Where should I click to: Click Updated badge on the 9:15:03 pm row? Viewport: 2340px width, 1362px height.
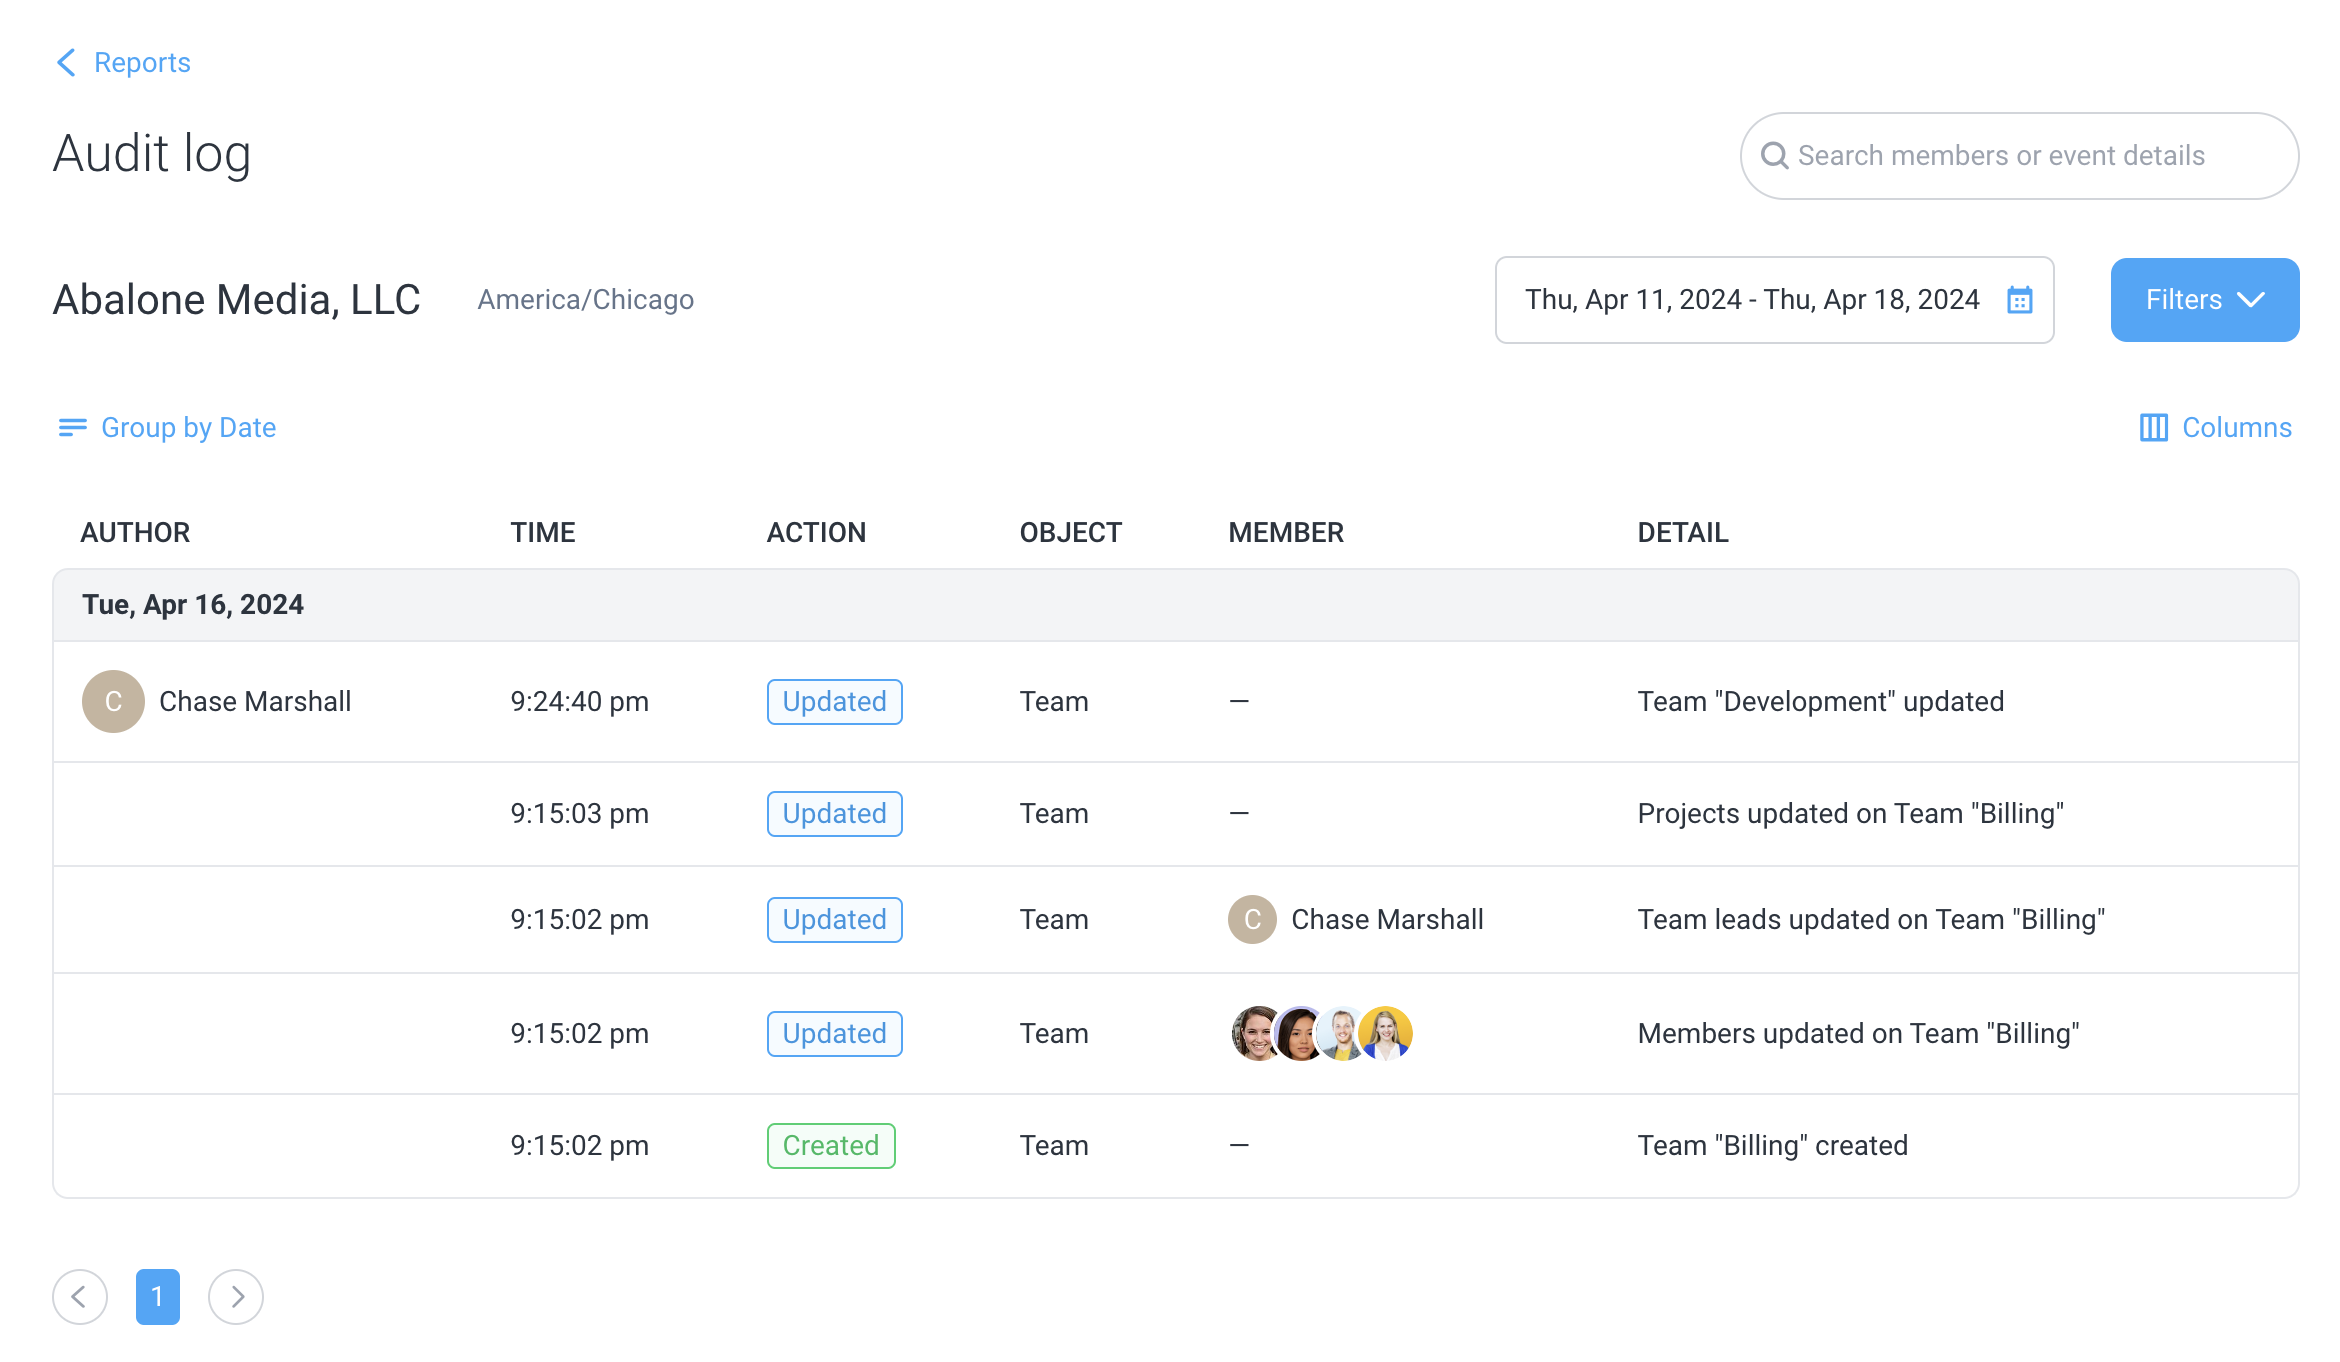point(835,814)
